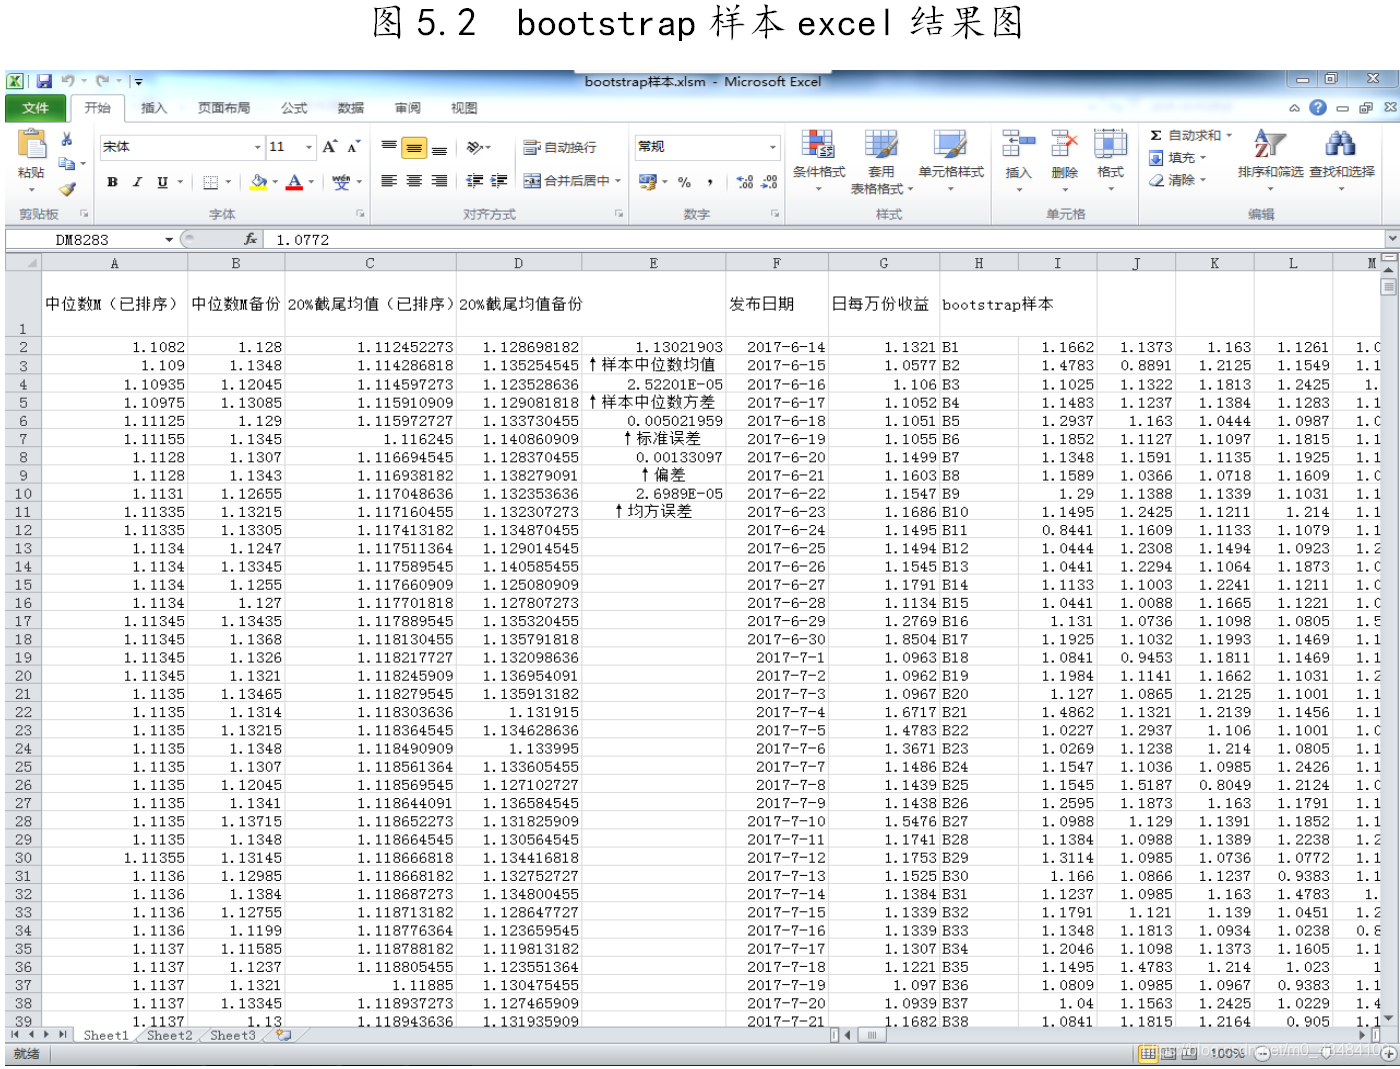This screenshot has height=1069, width=1400.
Task: Open accounting number format icon
Action: coord(648,182)
